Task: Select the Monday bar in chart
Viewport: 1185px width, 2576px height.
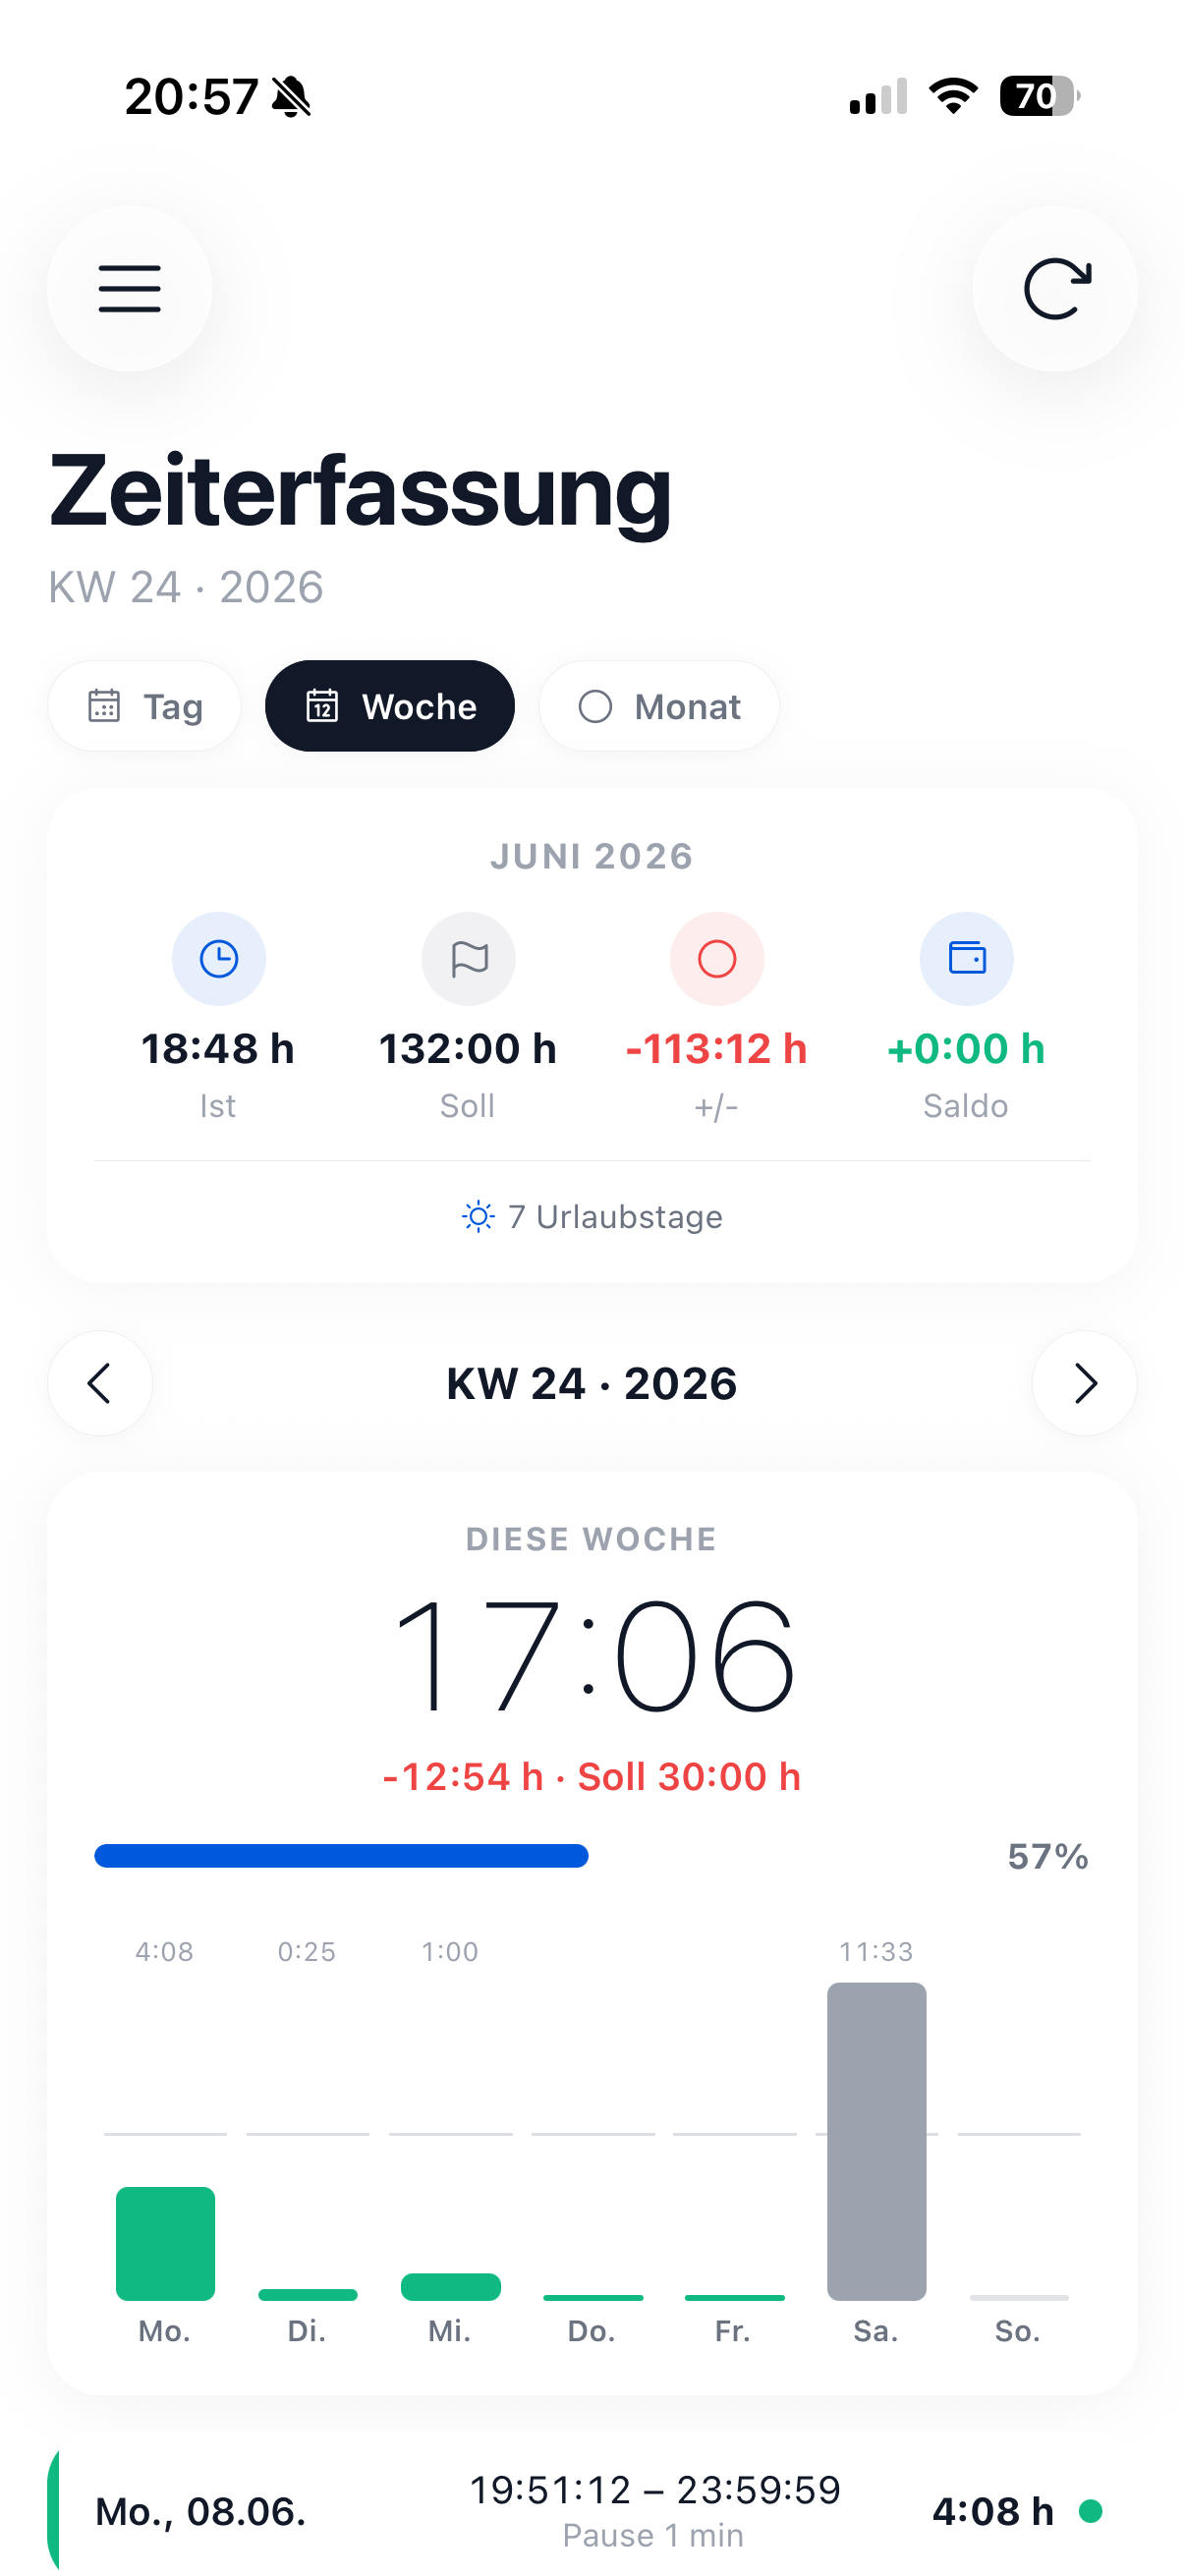Action: pyautogui.click(x=165, y=2243)
